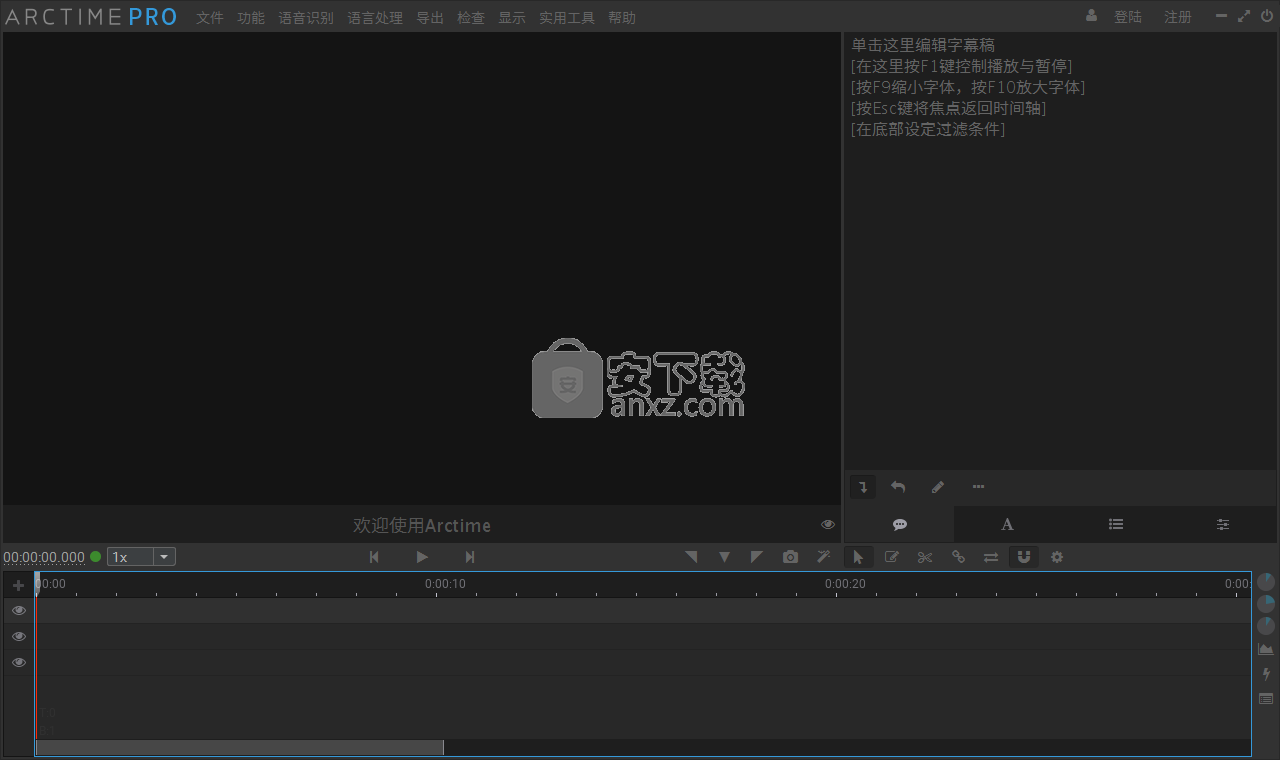The image size is (1280, 760).
Task: Switch to the letter A style tab
Action: (x=1007, y=524)
